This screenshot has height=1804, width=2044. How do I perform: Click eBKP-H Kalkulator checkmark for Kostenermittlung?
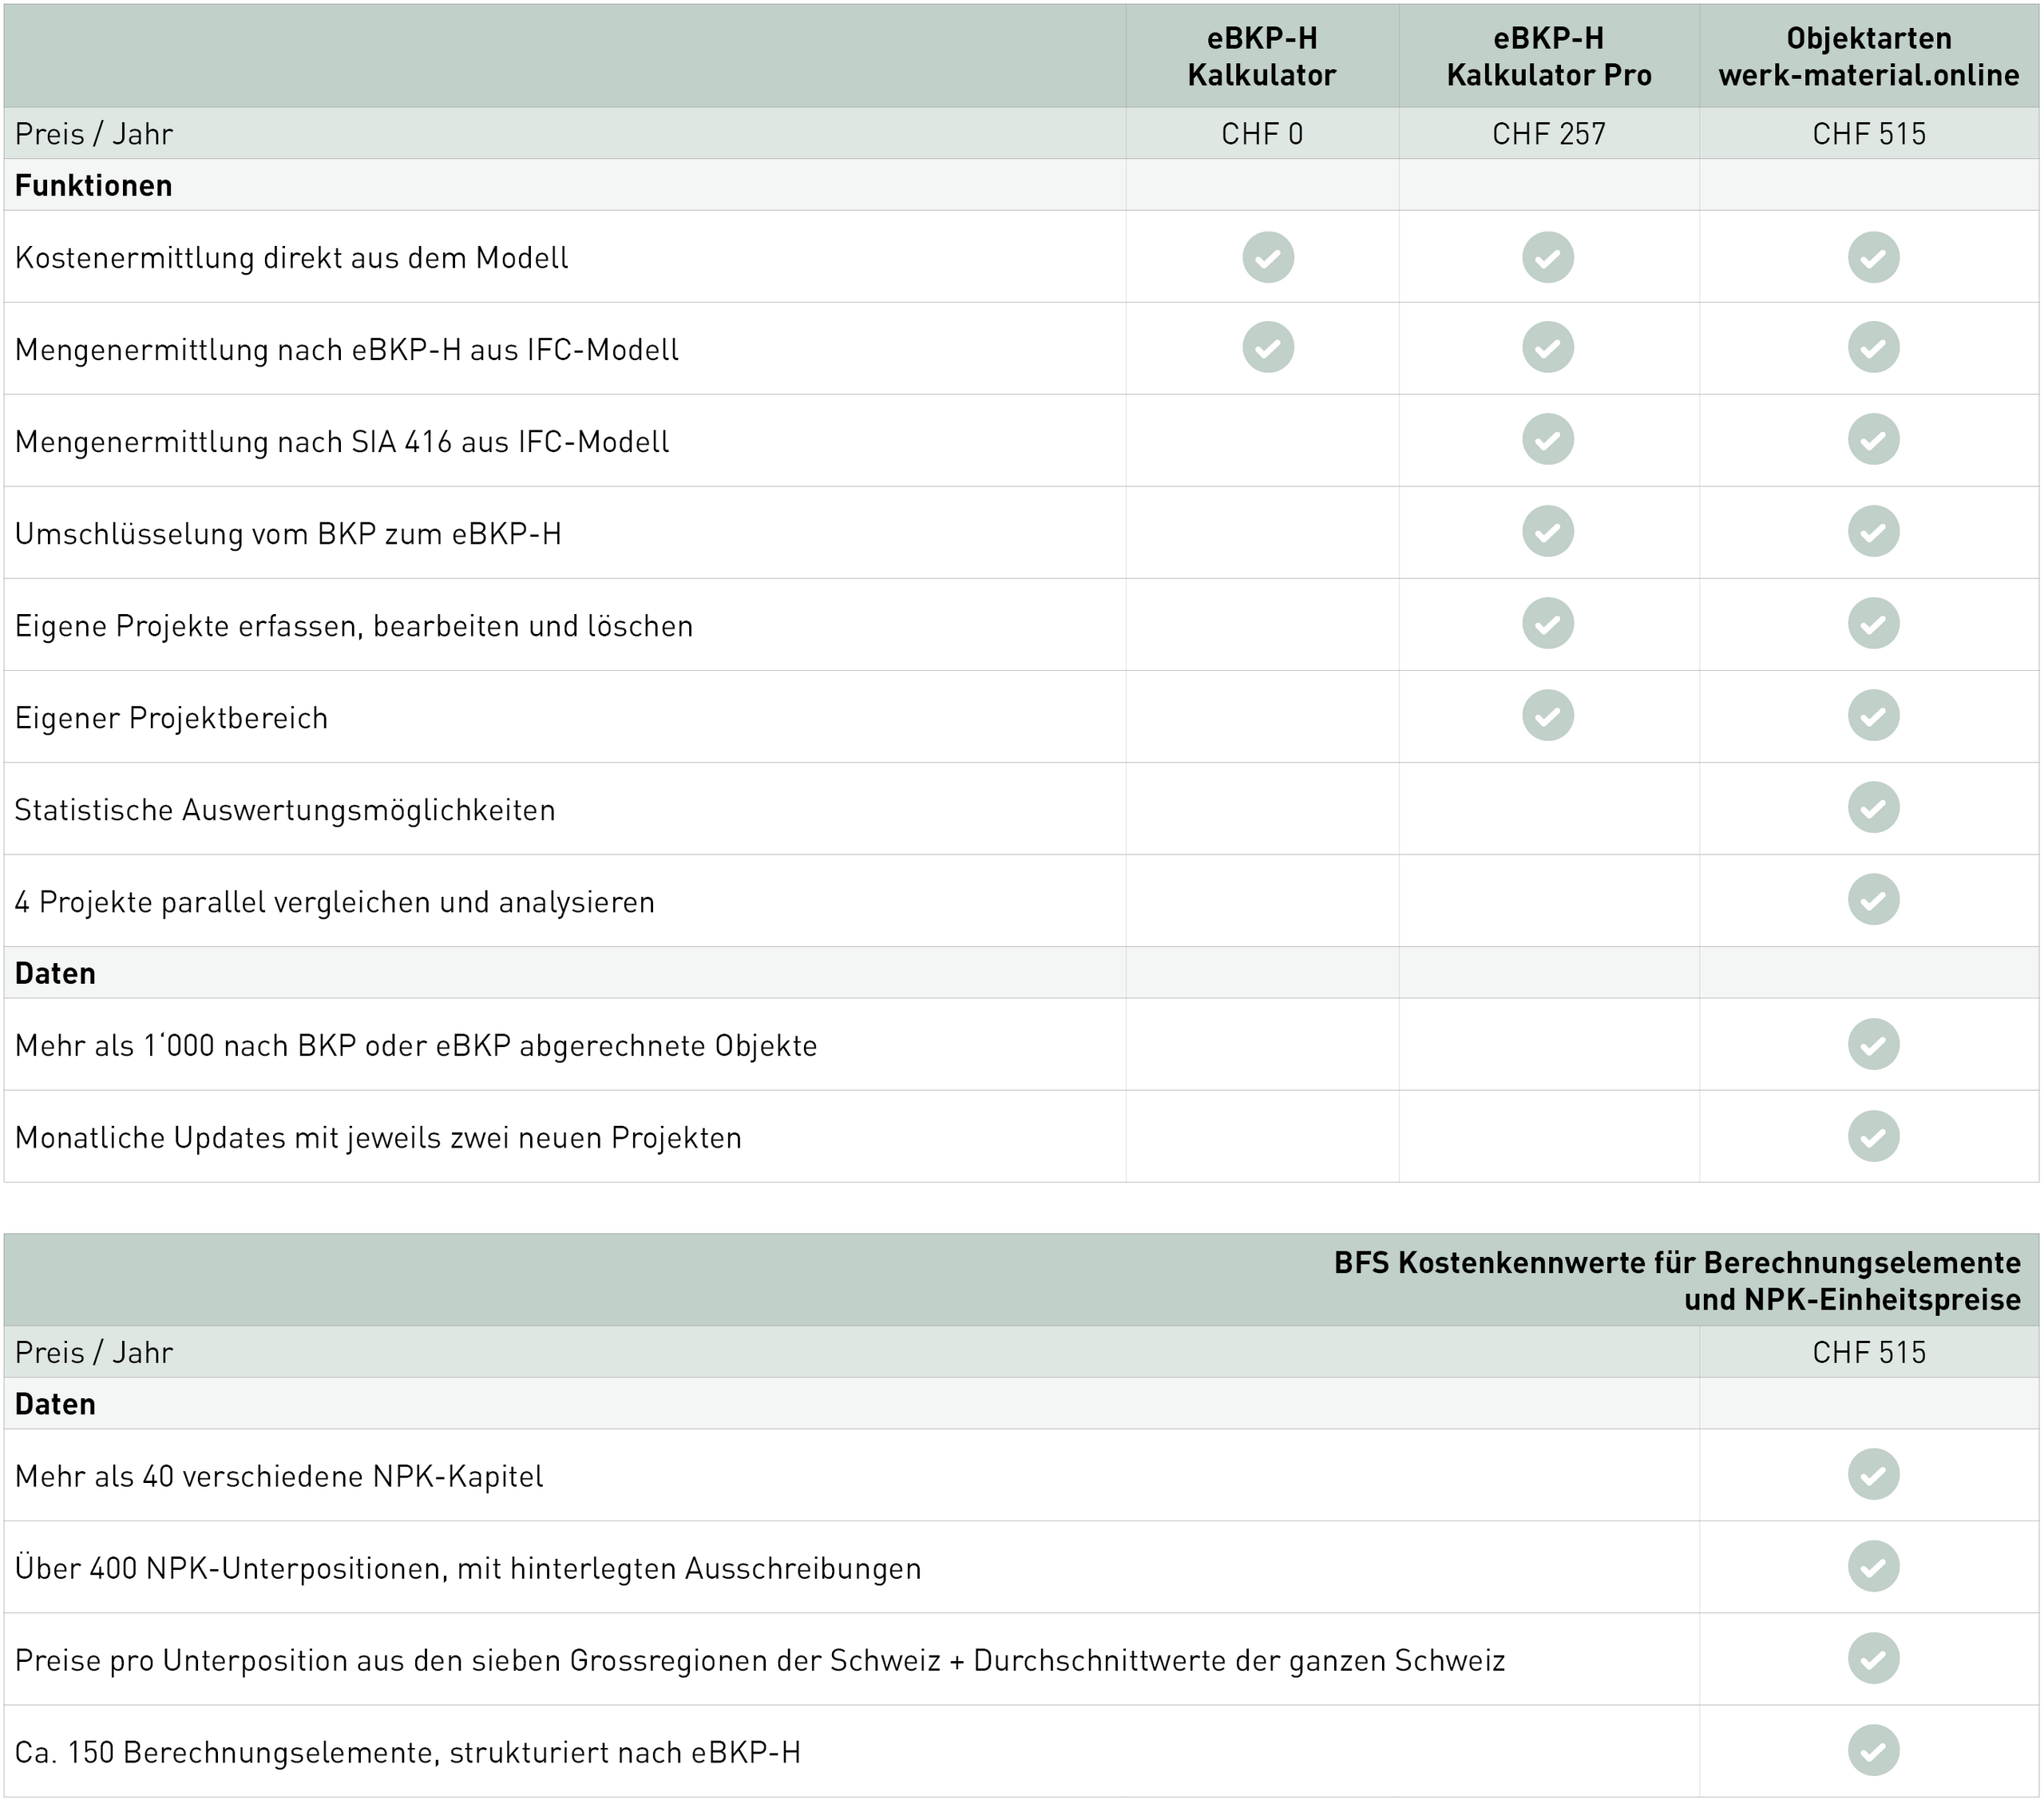[x=1268, y=257]
